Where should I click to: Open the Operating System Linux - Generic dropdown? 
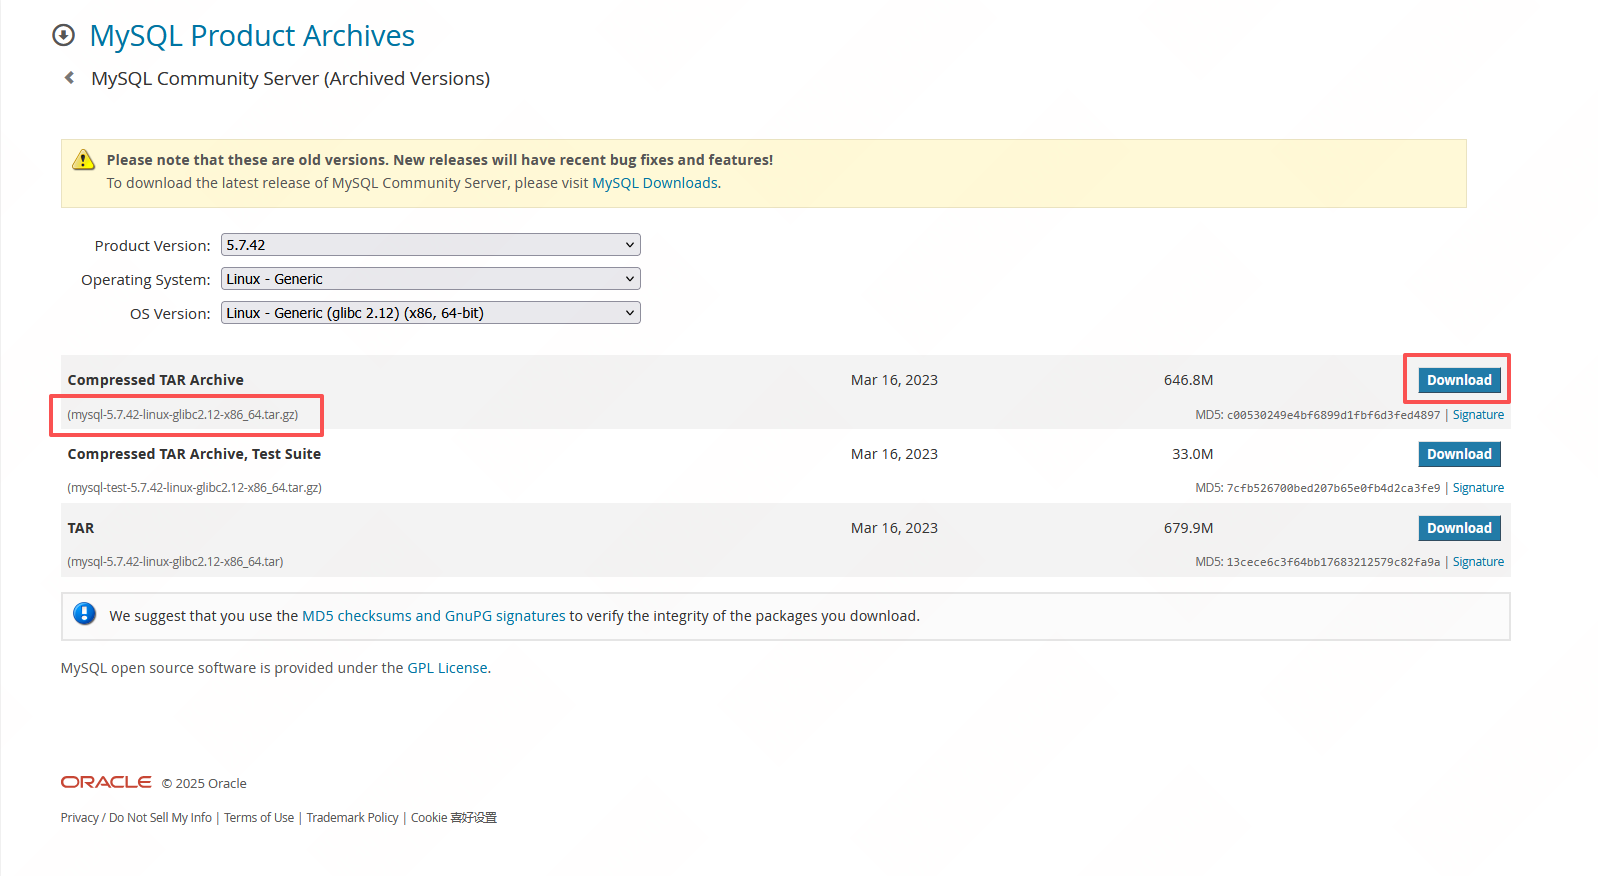[430, 279]
